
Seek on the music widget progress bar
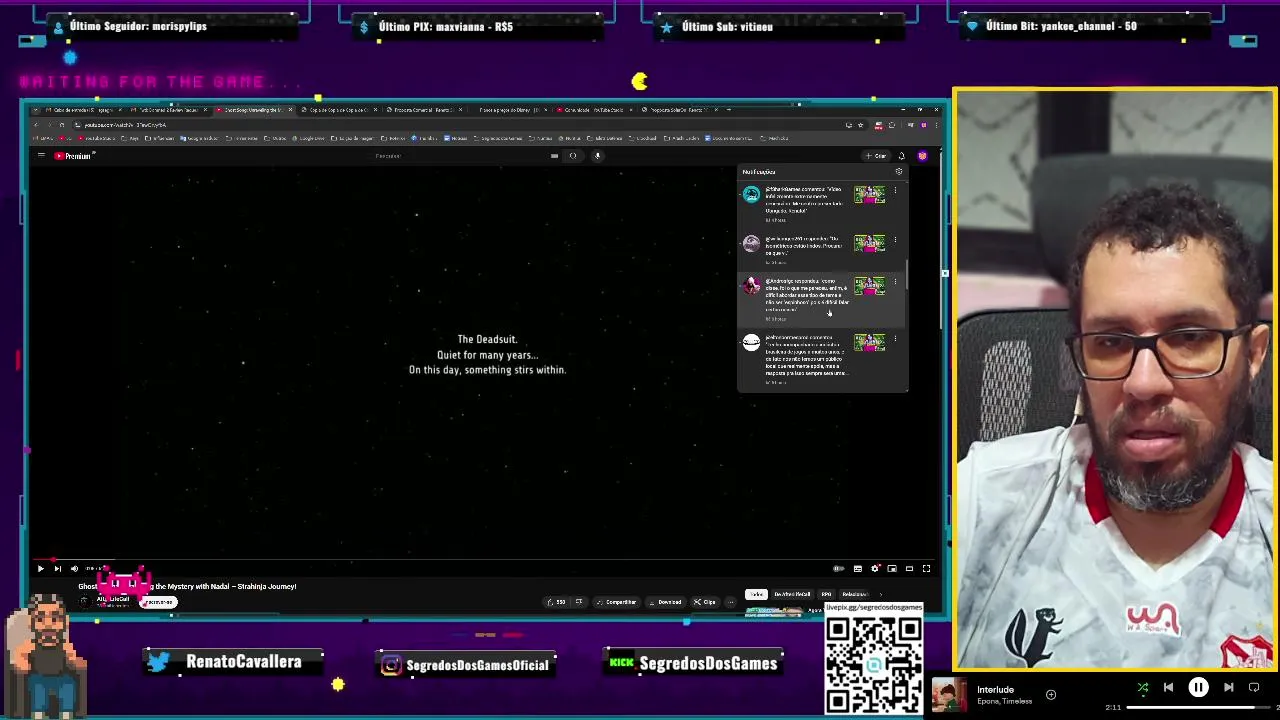[x=1200, y=708]
